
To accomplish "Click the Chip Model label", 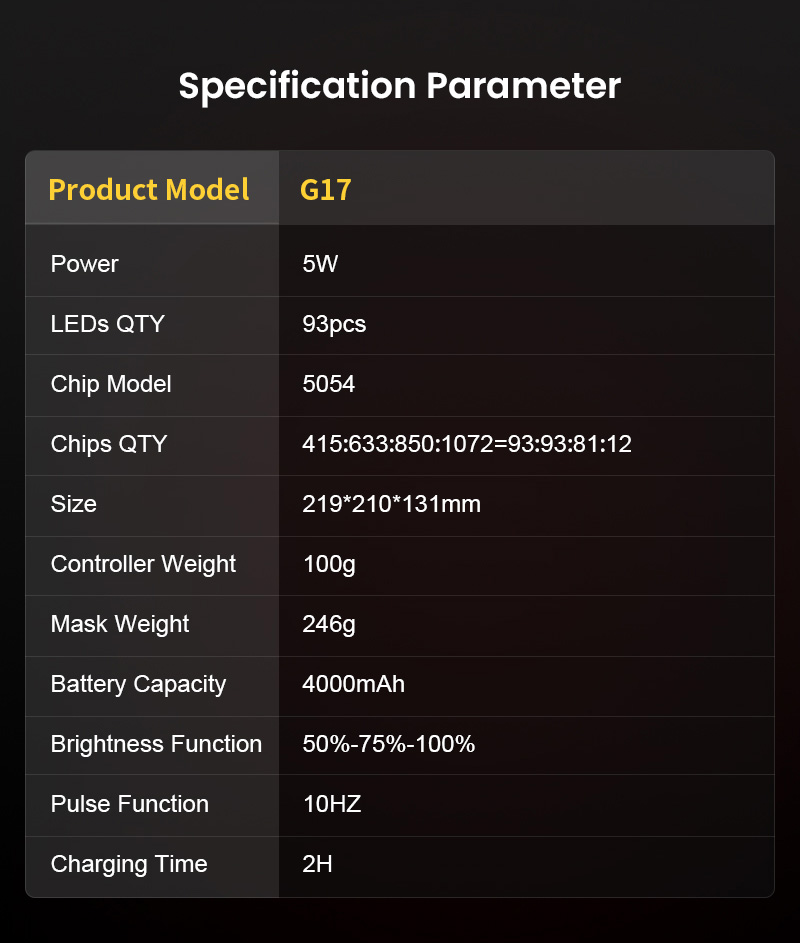I will pos(111,384).
